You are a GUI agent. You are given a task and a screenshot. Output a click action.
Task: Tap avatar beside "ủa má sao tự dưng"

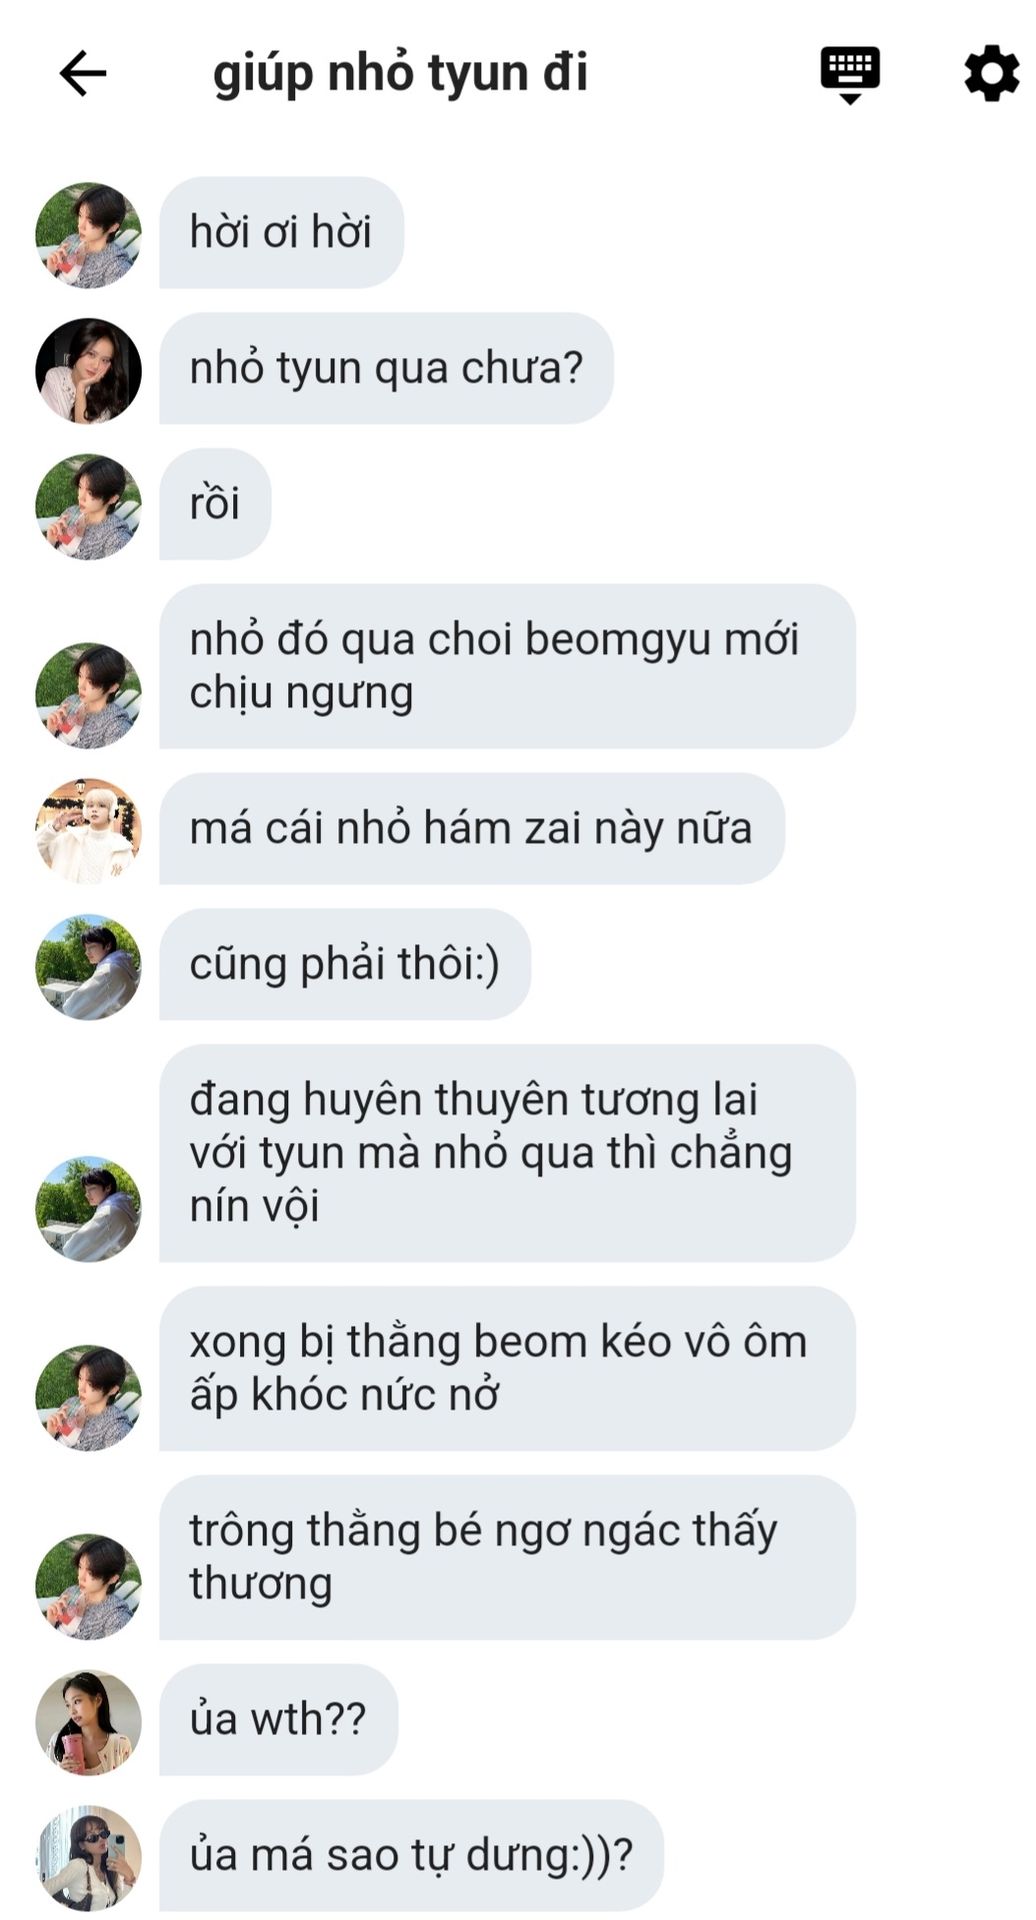coord(88,1858)
